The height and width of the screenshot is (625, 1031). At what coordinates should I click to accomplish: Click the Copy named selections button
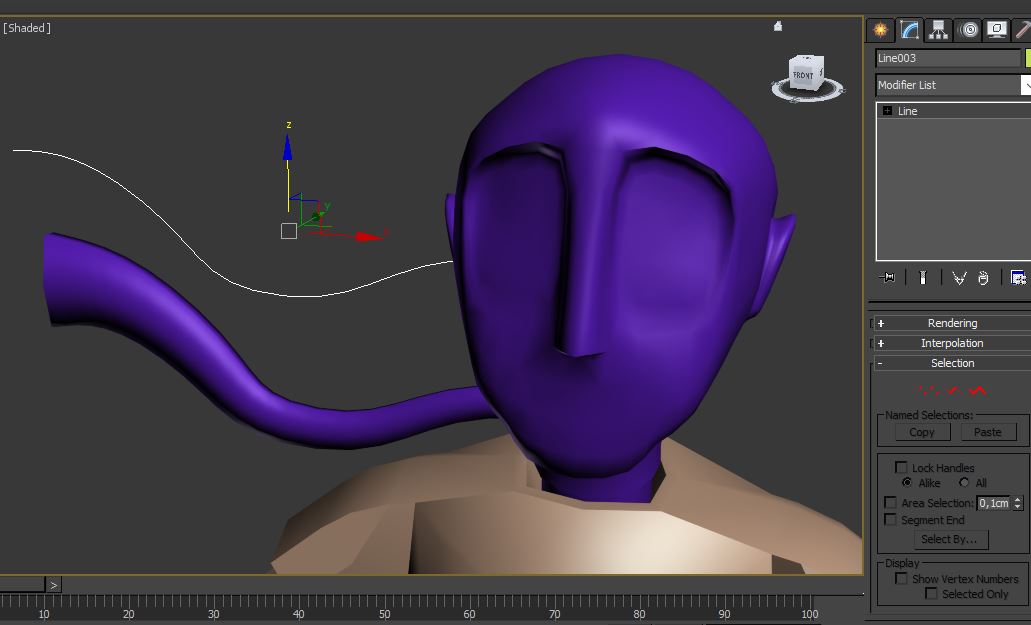tap(921, 432)
